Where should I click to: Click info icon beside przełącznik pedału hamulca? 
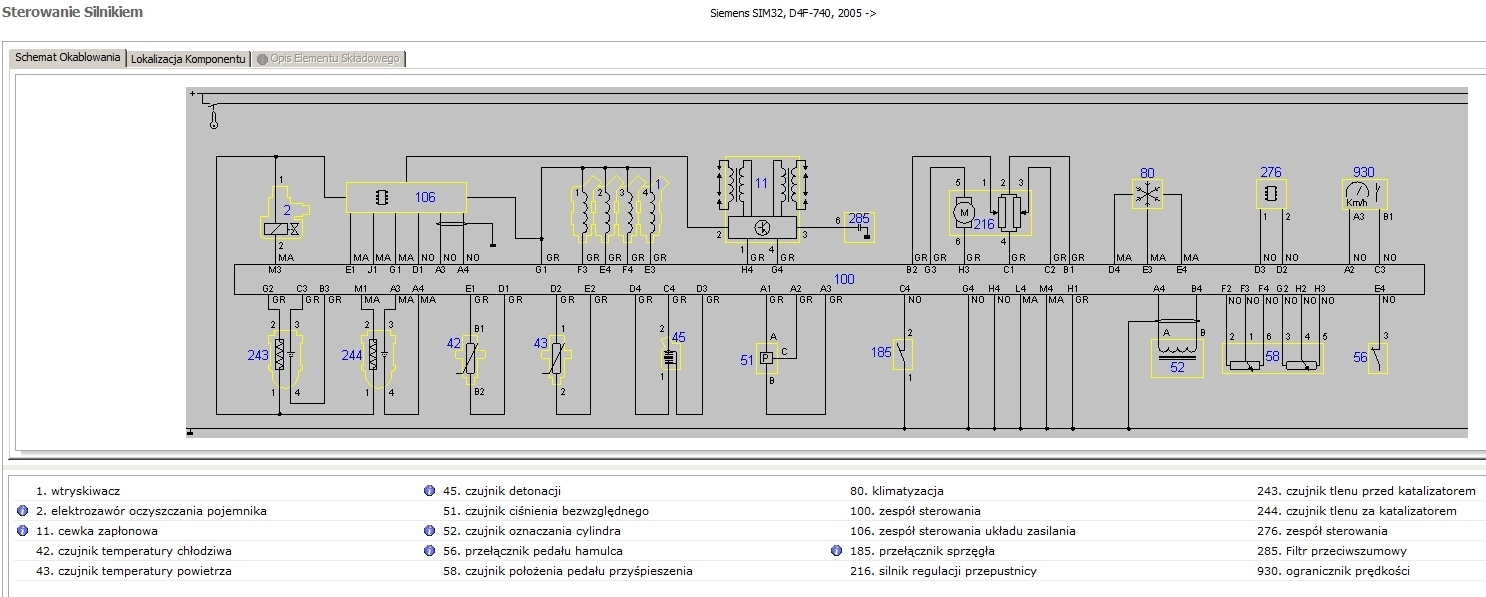429,551
